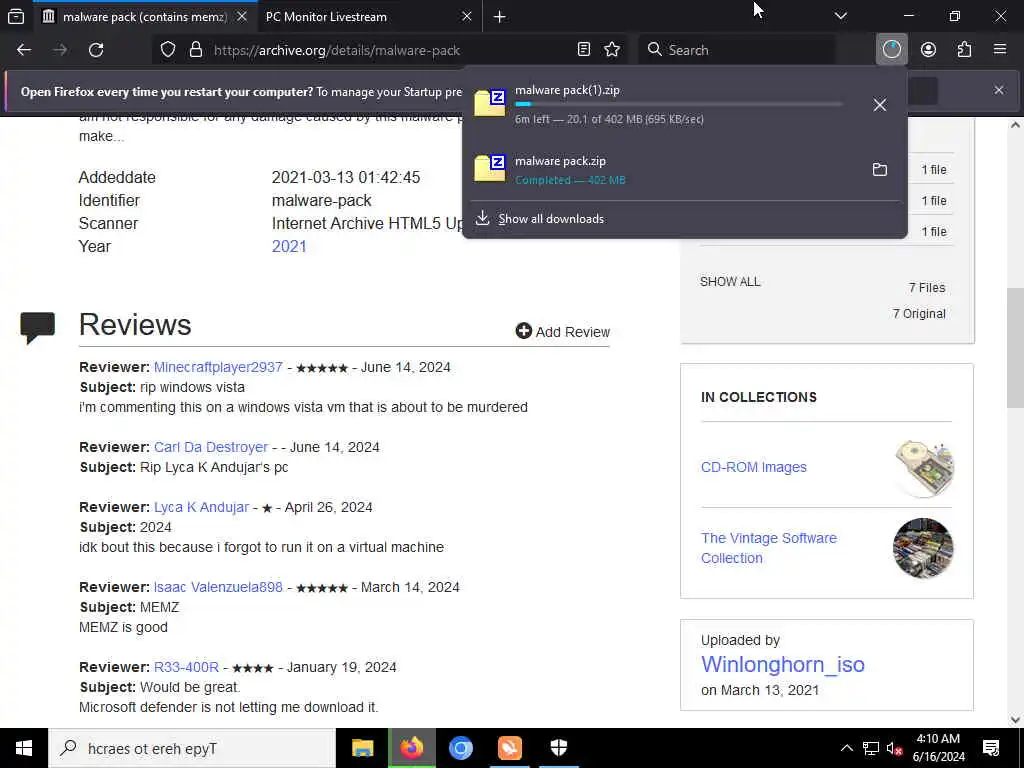Screen dimensions: 1024x768
Task: Open reviewer R33-400R profile
Action: (186, 667)
